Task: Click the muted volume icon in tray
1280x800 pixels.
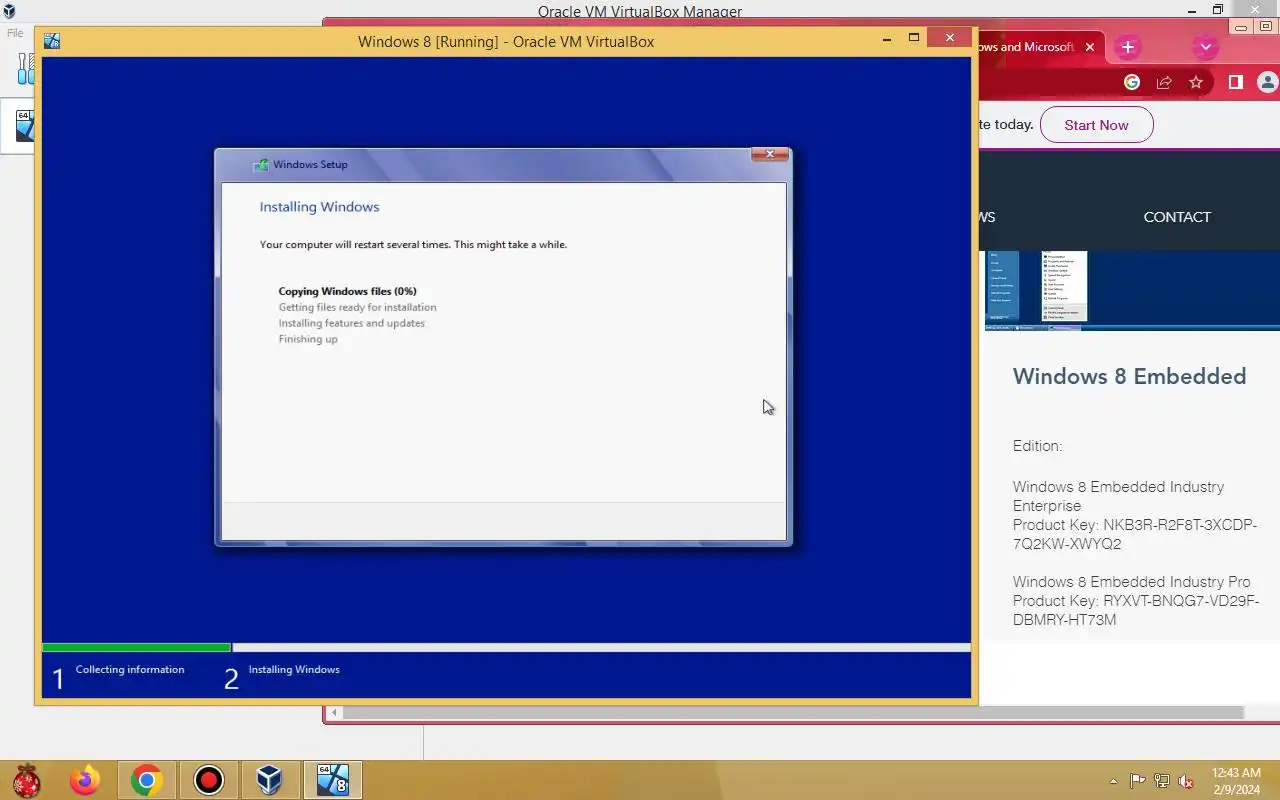Action: (x=1186, y=781)
